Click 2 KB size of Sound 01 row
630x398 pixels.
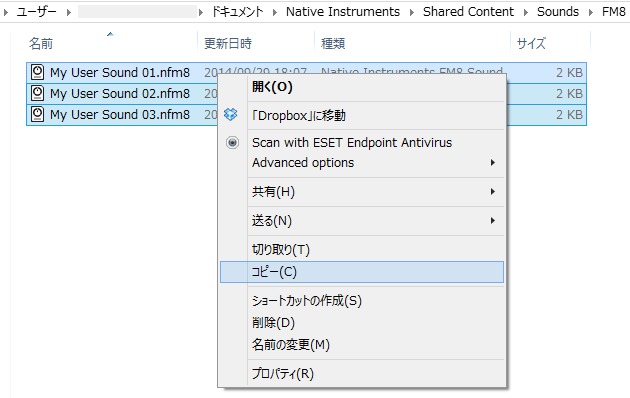tap(569, 73)
